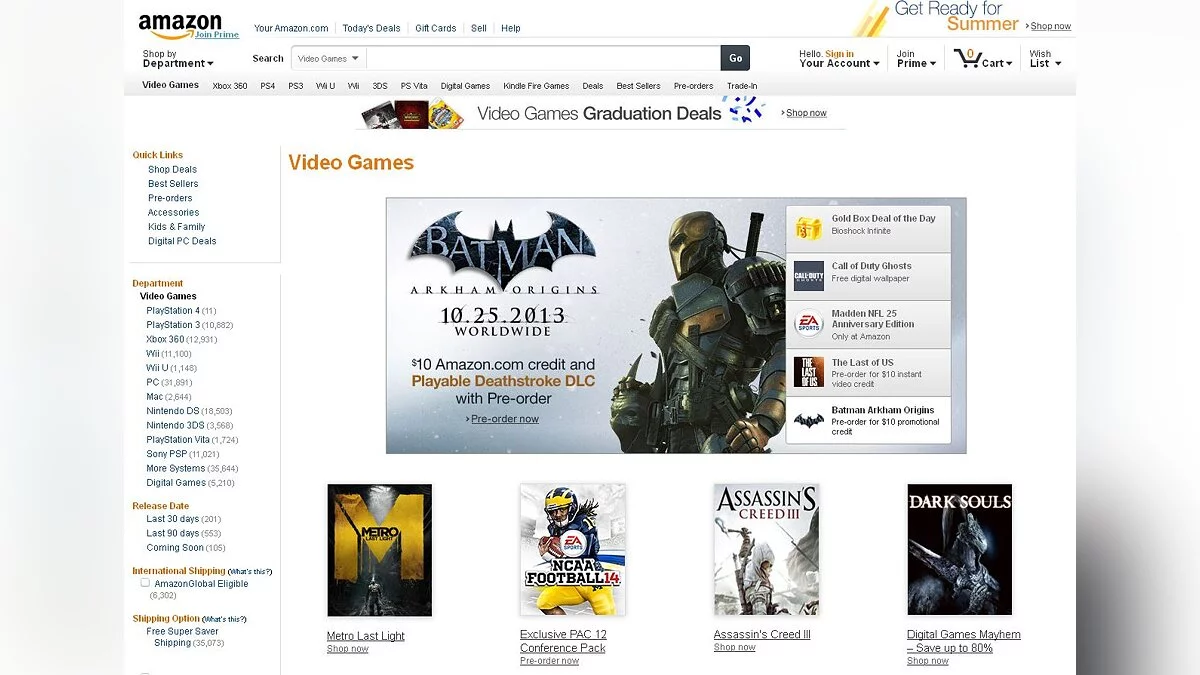Open the PS3 tab in nav bar
Viewport: 1200px width, 675px height.
(296, 86)
